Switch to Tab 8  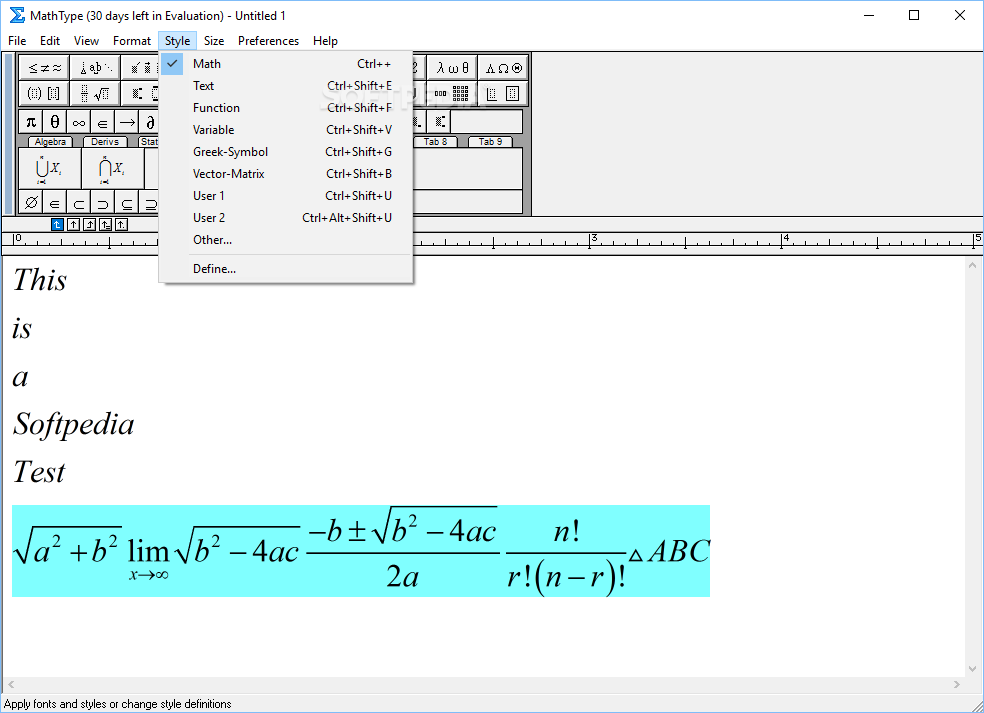tap(435, 142)
